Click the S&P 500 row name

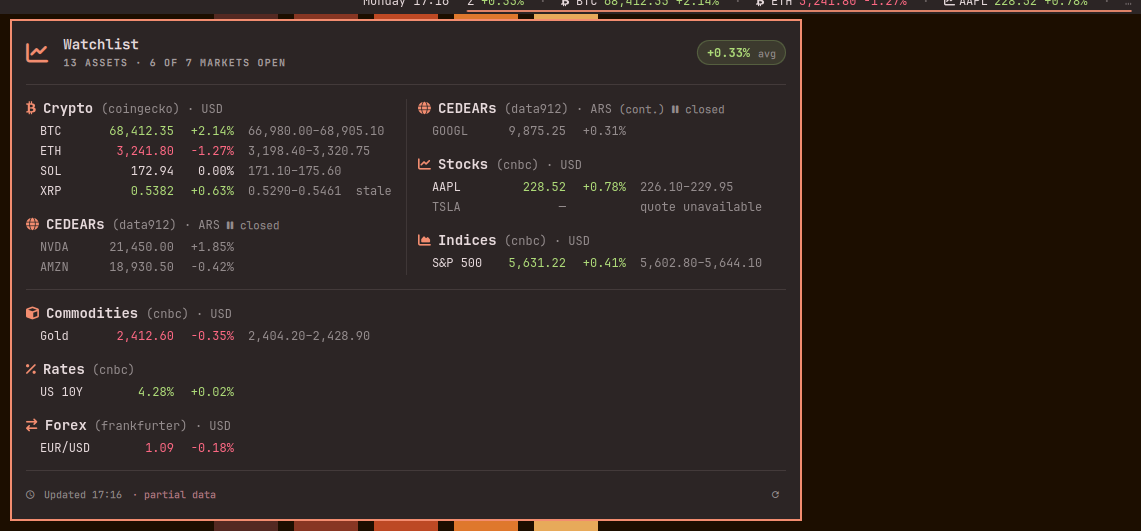click(457, 263)
